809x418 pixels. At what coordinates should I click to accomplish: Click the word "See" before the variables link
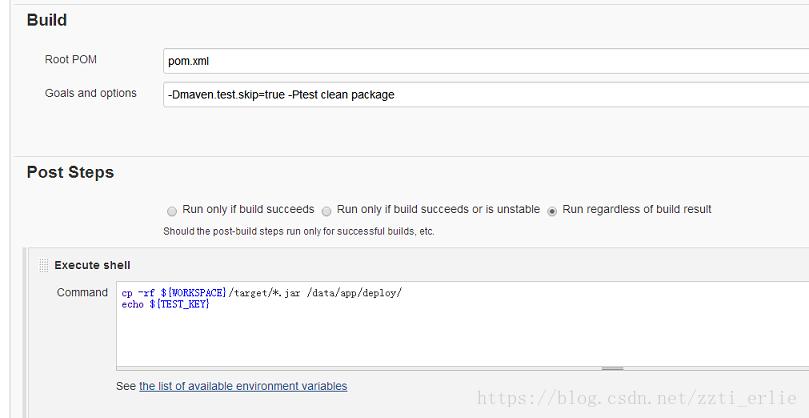click(x=126, y=386)
